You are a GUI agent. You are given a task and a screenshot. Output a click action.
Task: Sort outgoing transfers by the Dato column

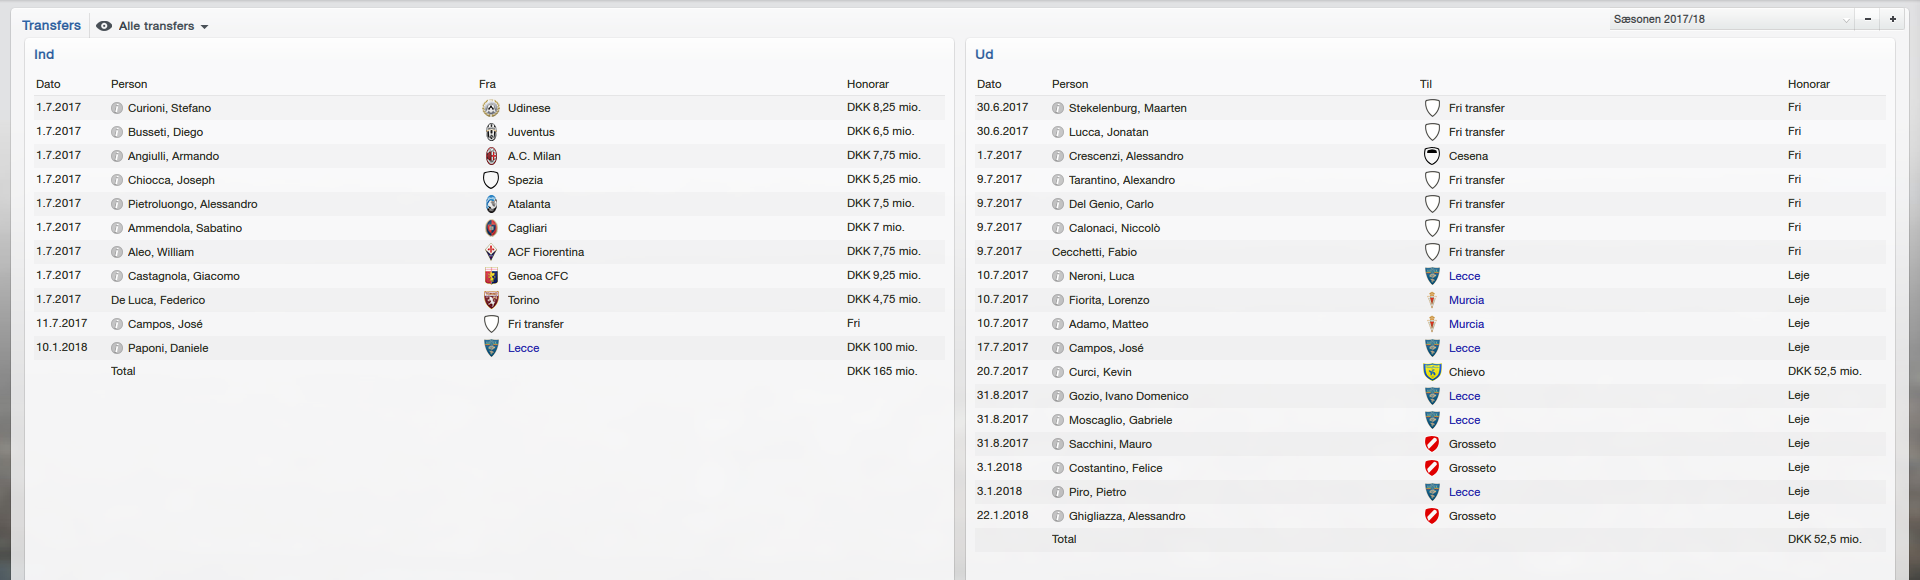988,84
